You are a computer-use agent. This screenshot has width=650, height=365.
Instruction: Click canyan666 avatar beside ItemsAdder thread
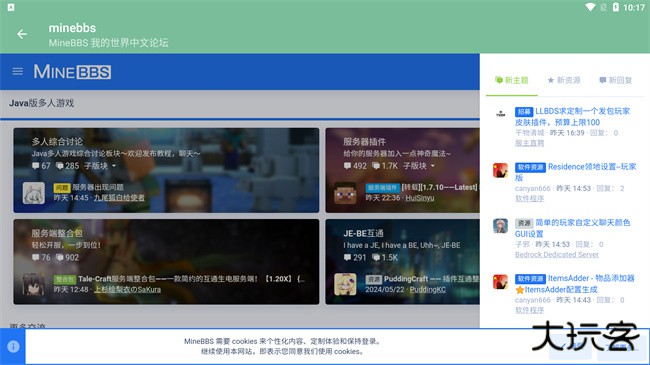[500, 282]
